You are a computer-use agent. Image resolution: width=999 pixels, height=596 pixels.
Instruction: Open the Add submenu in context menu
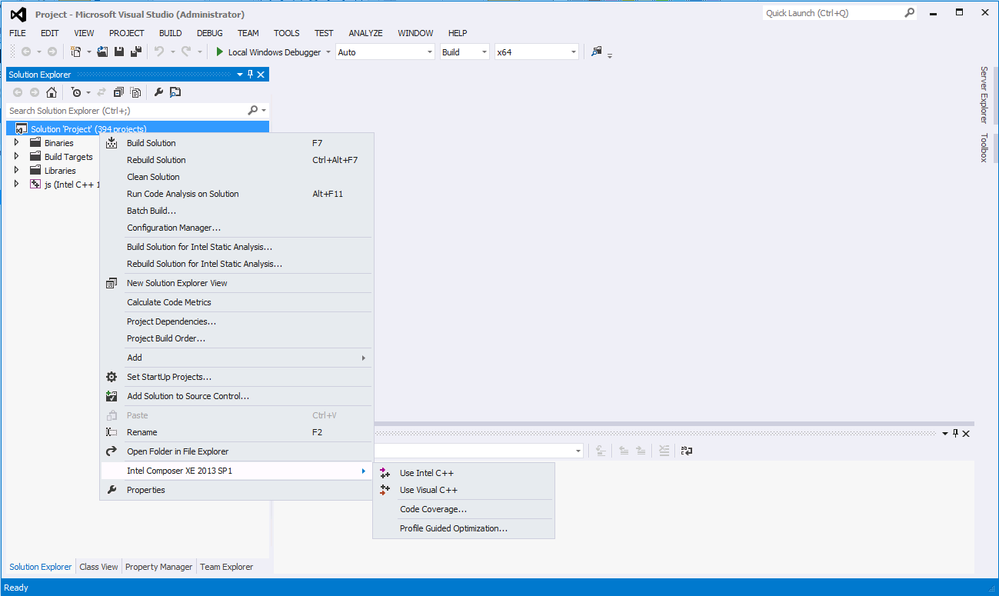click(x=236, y=358)
